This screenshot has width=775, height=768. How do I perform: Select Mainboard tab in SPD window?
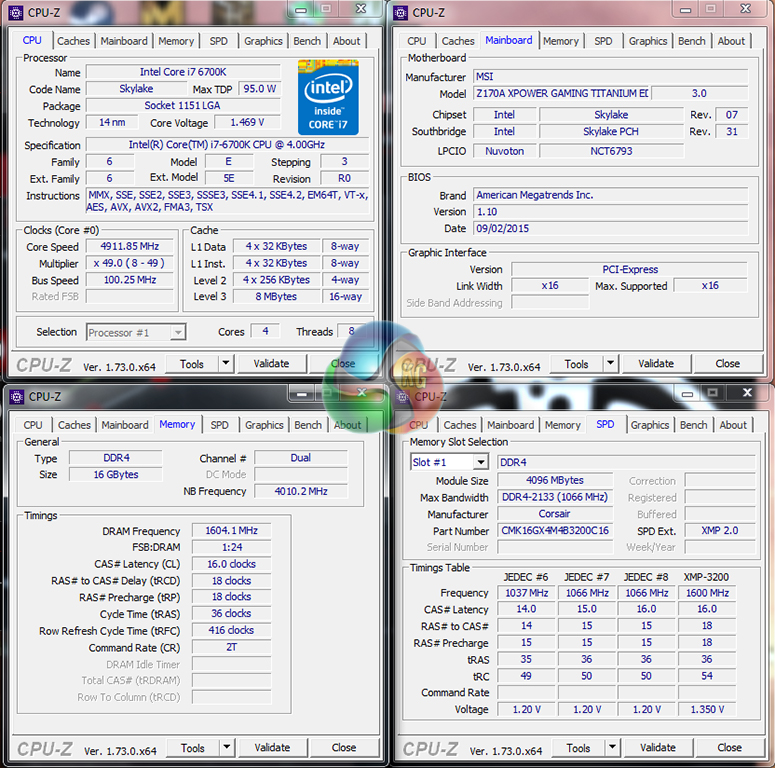510,425
